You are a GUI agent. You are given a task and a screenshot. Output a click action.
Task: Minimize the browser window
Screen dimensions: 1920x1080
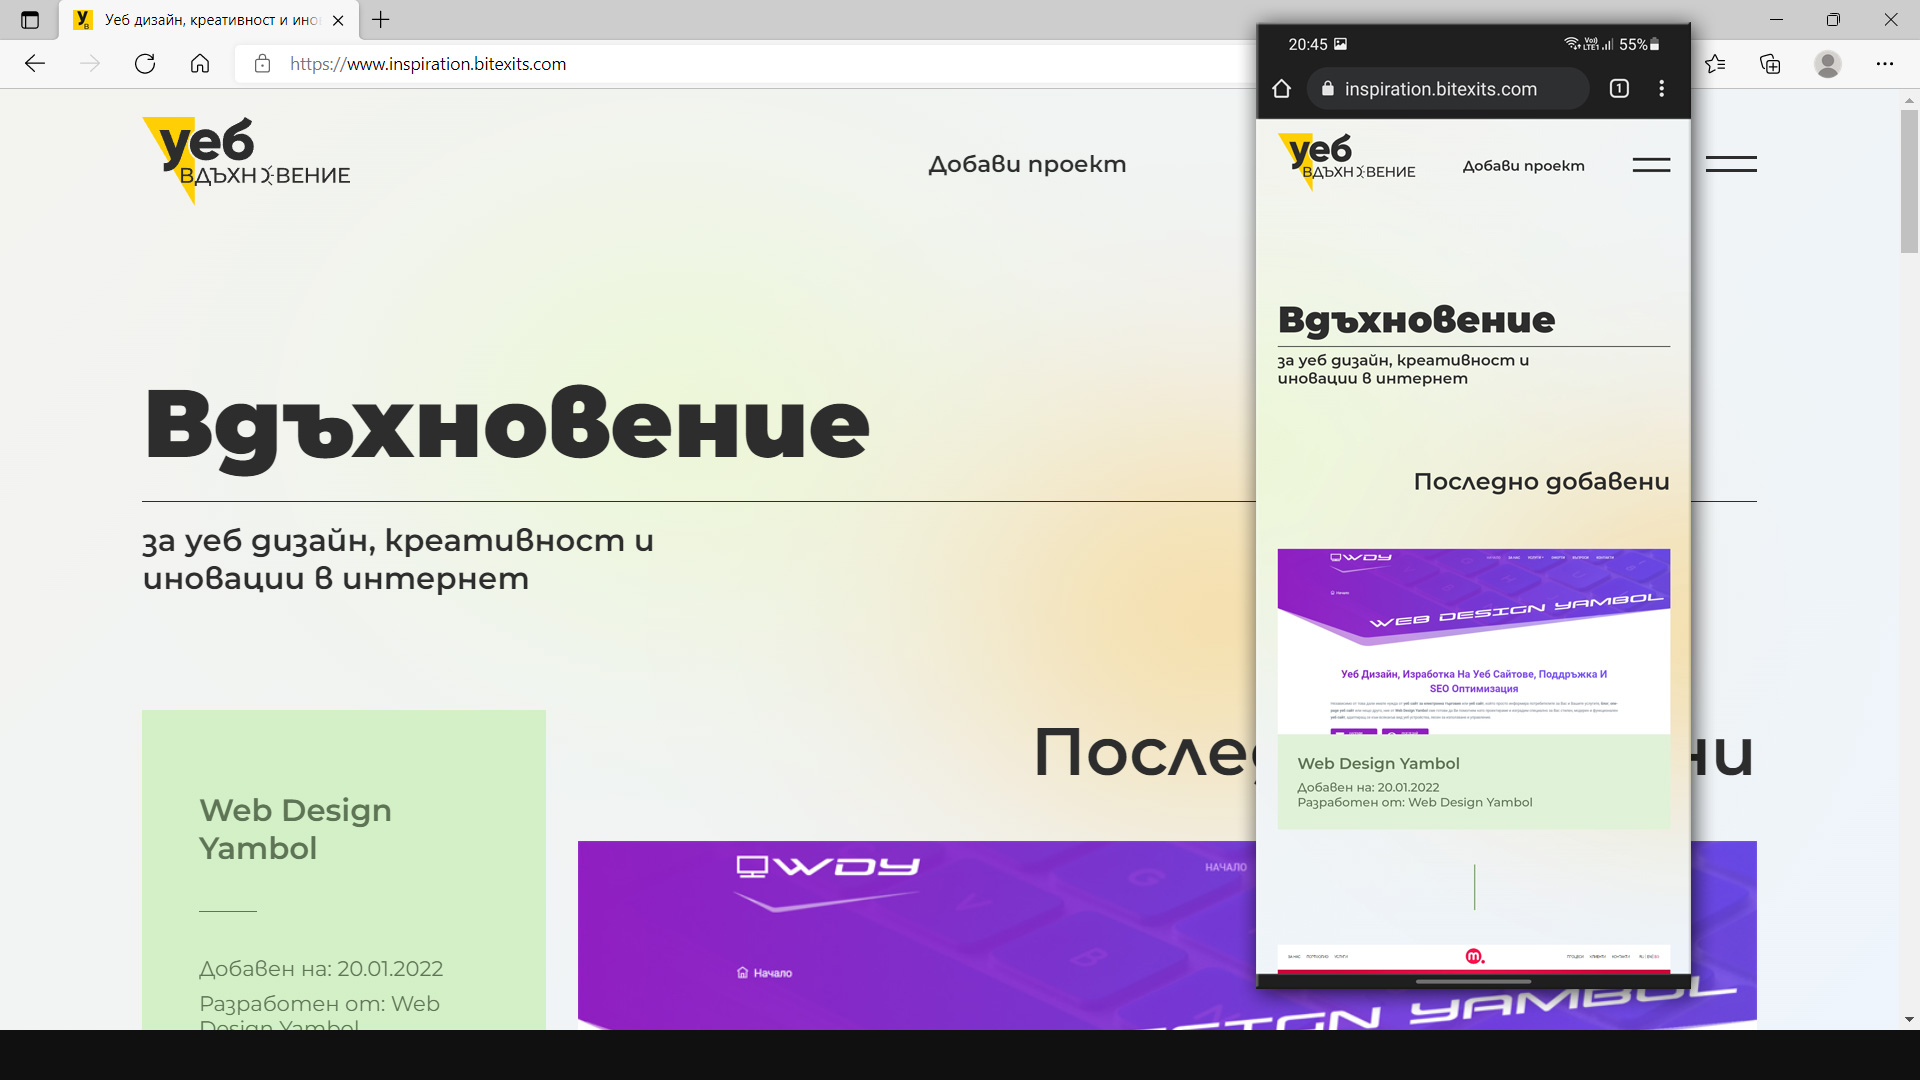(1776, 20)
